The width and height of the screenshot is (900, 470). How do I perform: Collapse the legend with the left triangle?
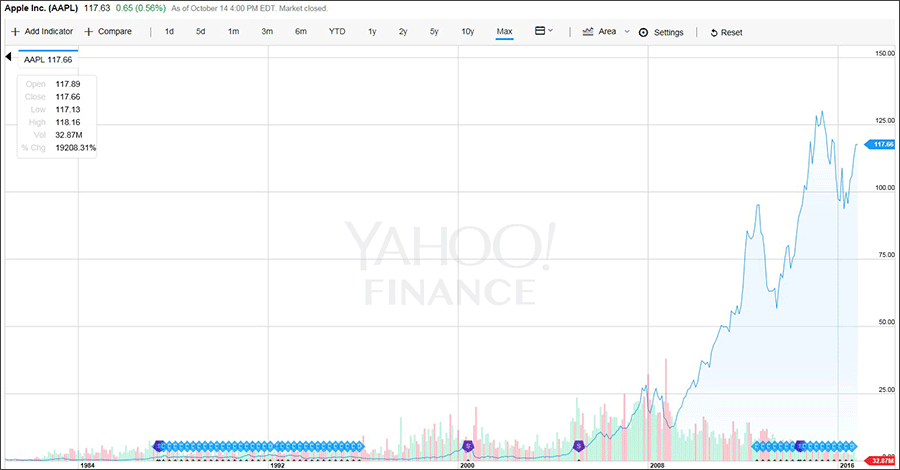point(8,58)
